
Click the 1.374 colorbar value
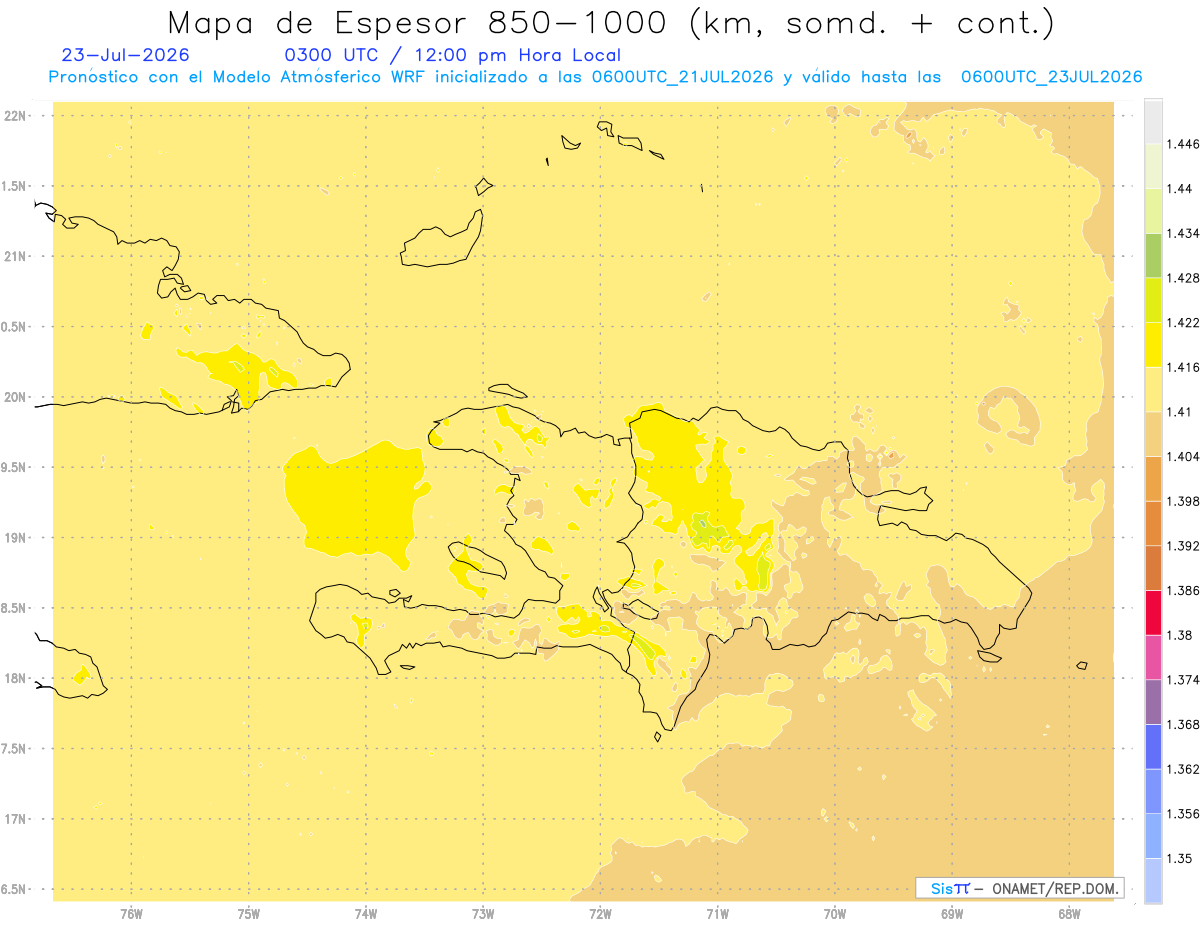[x=1182, y=680]
